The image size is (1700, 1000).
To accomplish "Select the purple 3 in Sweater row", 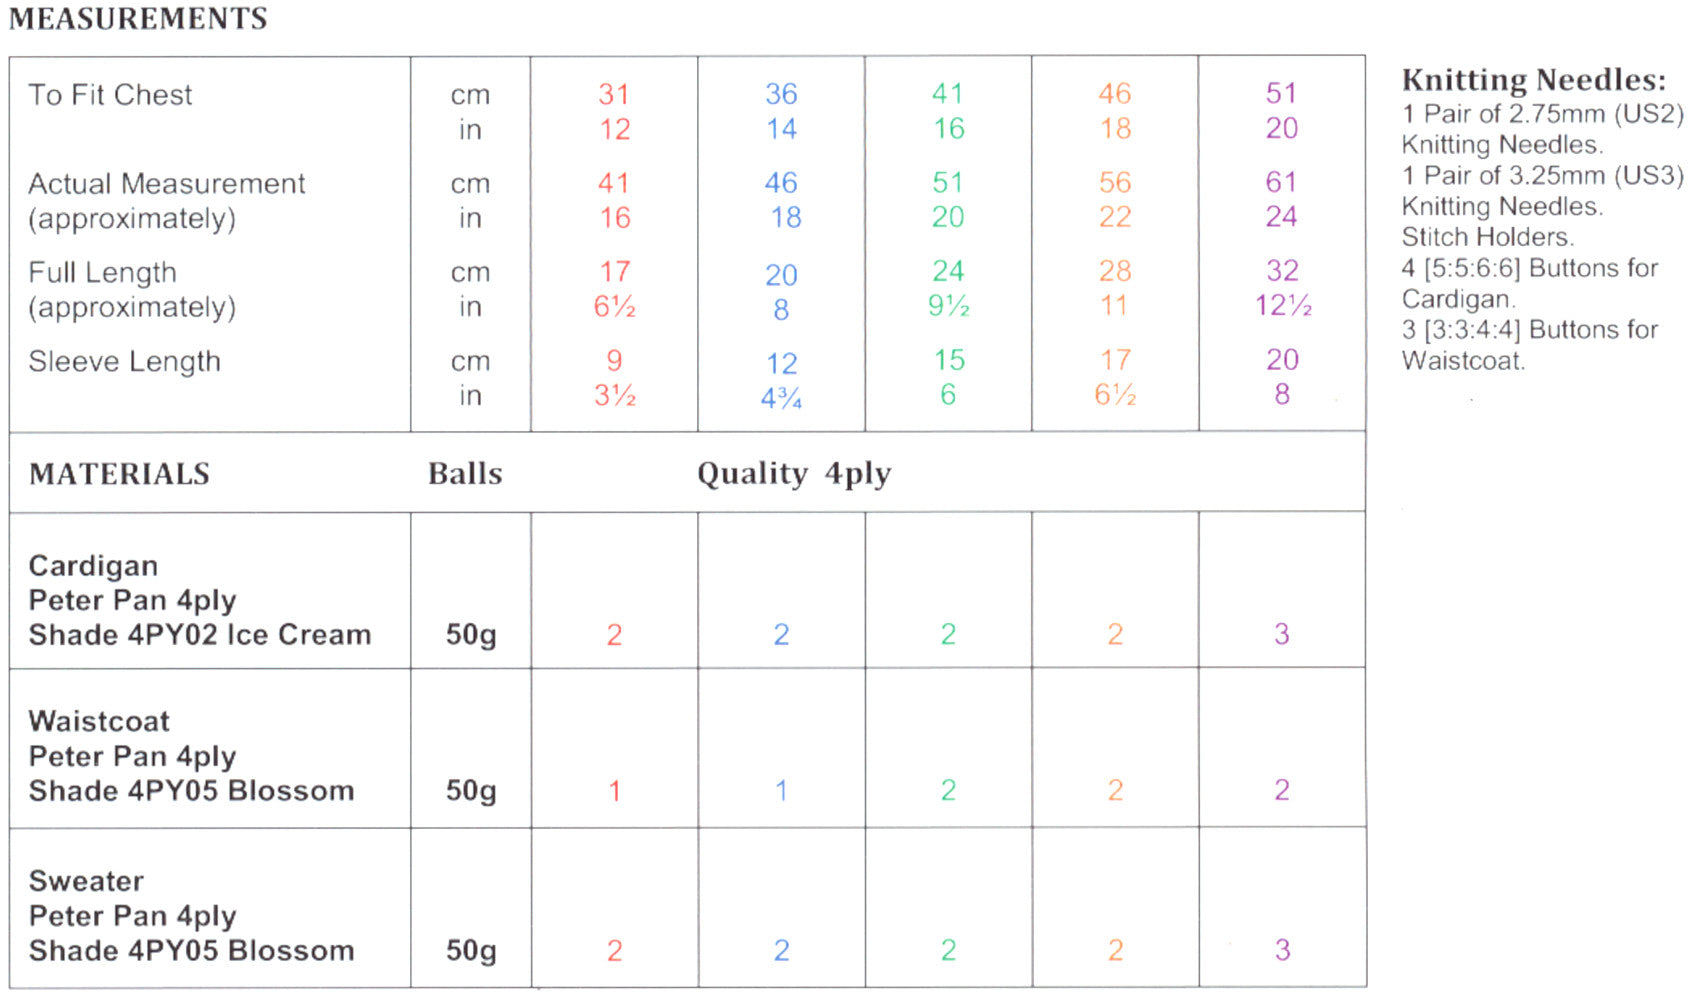I will pyautogui.click(x=1282, y=950).
